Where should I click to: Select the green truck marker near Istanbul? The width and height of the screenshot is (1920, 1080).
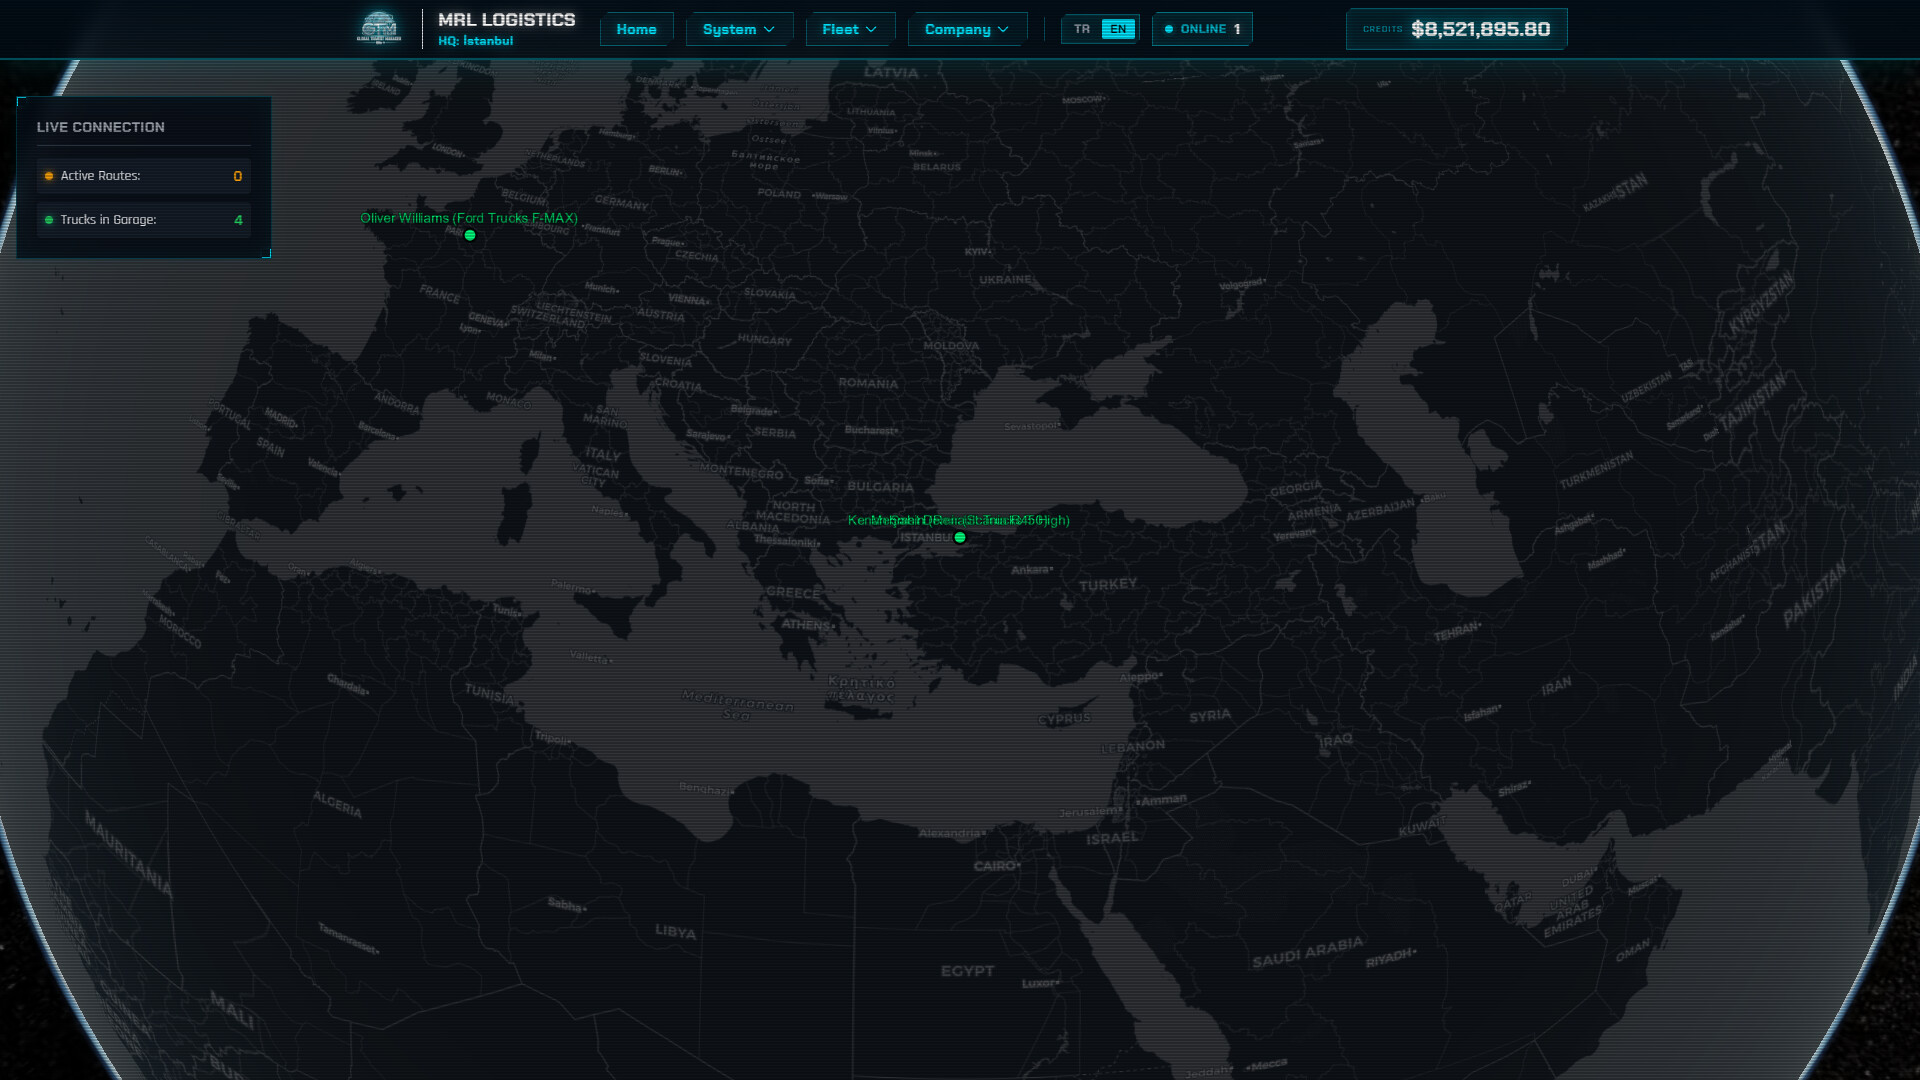tap(960, 536)
